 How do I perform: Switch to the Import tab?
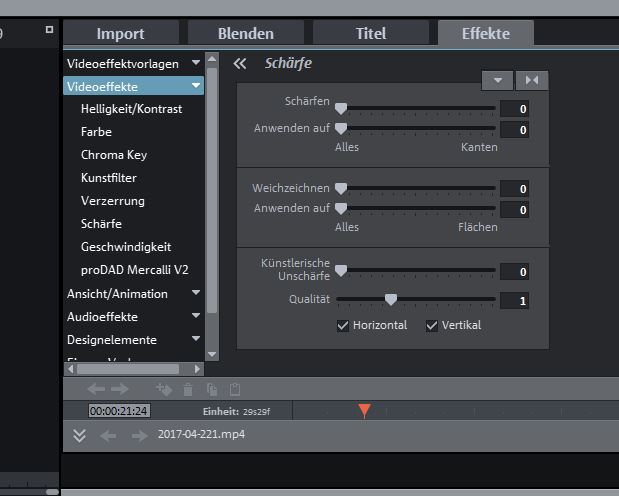click(x=120, y=33)
